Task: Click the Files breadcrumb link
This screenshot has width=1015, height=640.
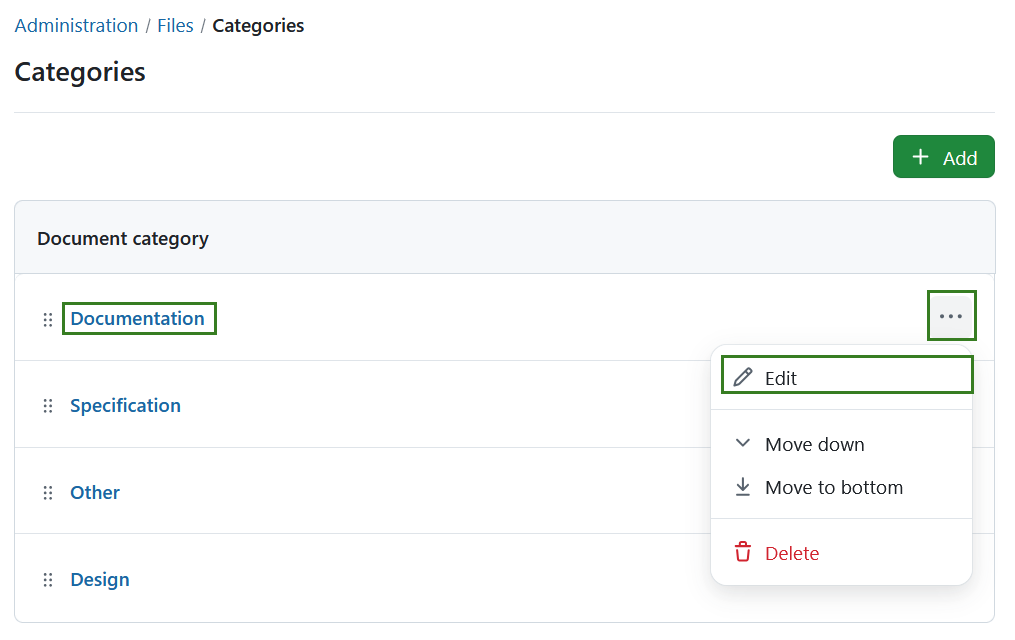Action: [175, 25]
